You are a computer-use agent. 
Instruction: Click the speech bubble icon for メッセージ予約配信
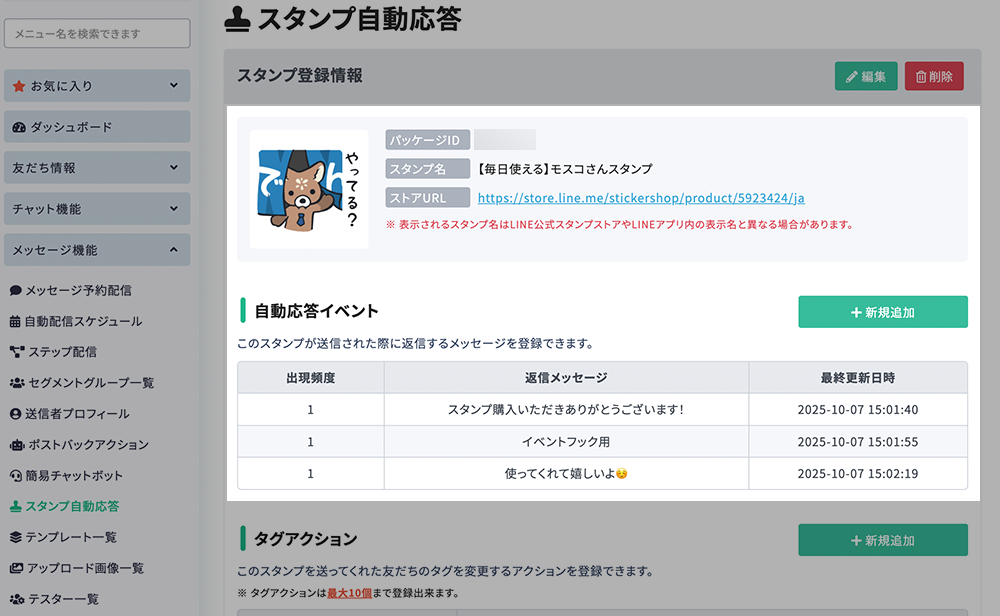[x=16, y=291]
